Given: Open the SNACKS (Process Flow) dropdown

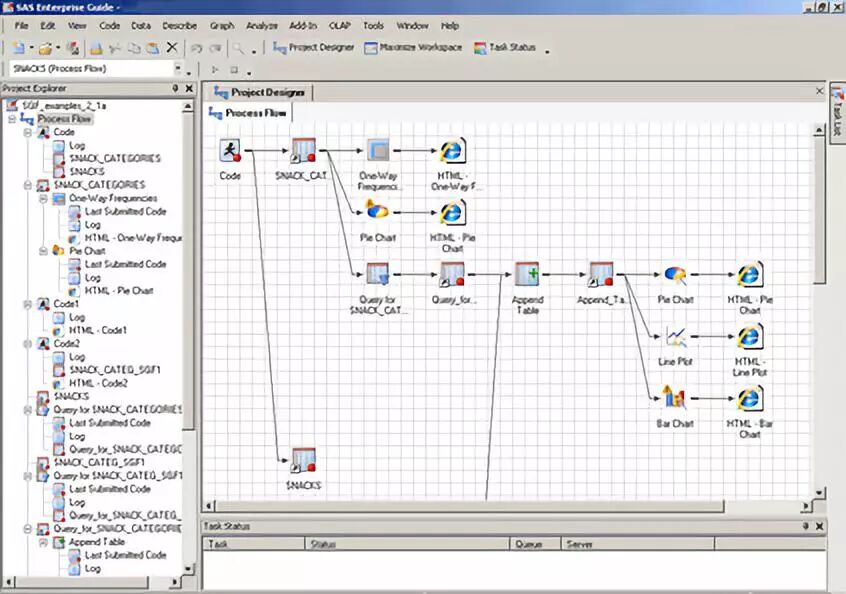Looking at the screenshot, I should point(178,68).
